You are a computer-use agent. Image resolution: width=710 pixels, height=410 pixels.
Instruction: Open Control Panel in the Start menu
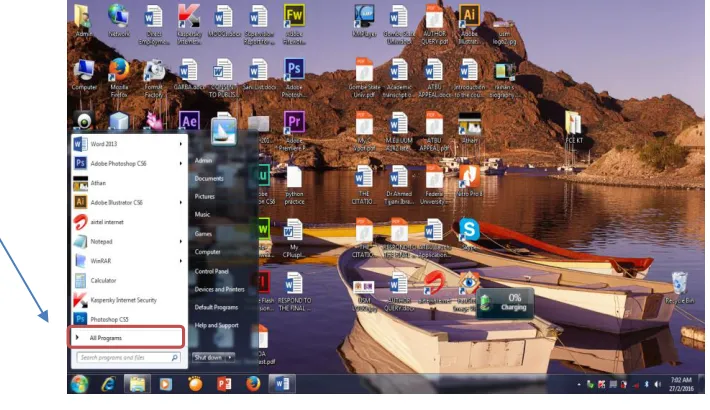pyautogui.click(x=211, y=271)
